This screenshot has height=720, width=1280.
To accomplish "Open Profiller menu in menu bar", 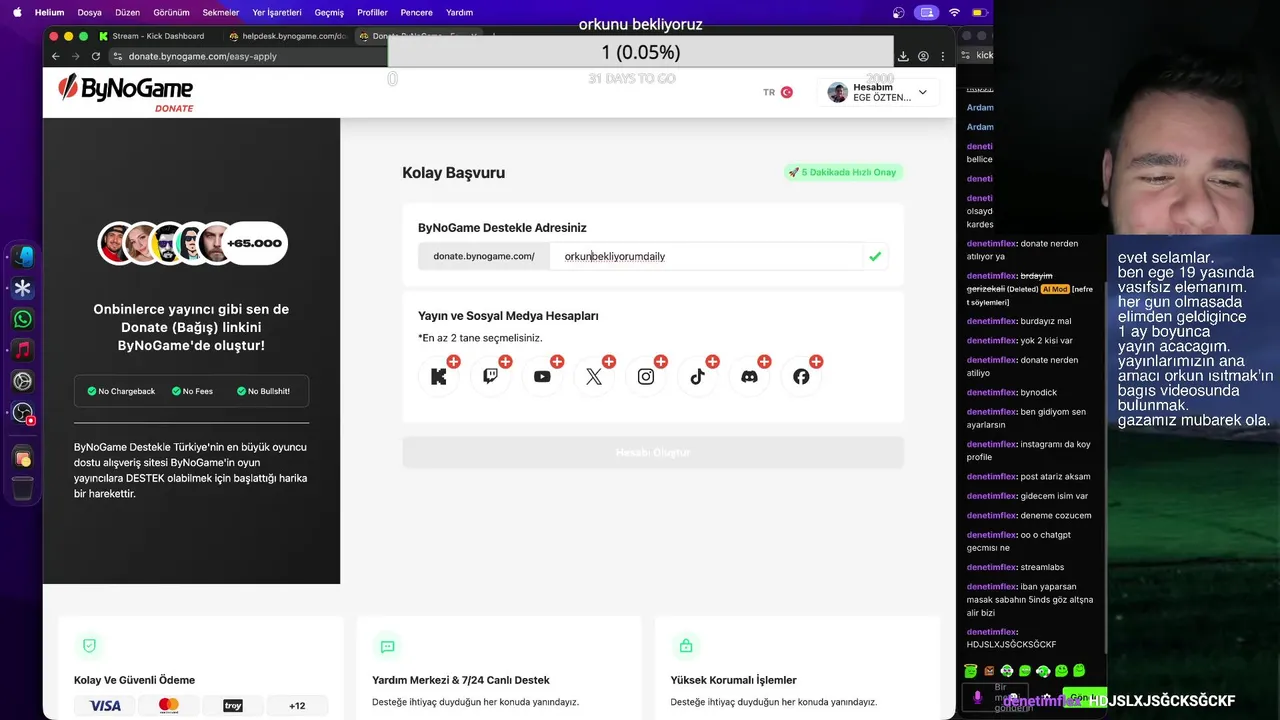I will [x=372, y=12].
